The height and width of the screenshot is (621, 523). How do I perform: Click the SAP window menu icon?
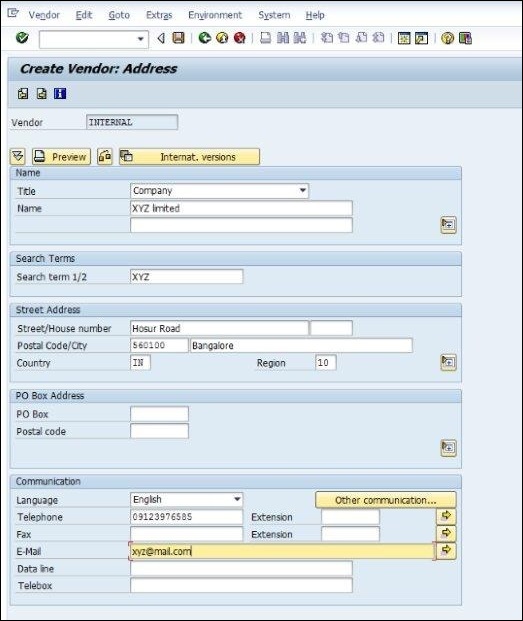[13, 13]
